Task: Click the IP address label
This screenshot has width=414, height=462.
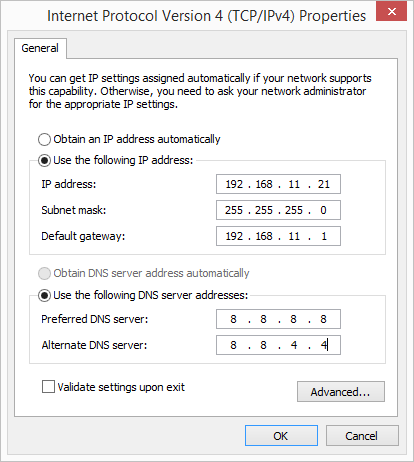Action: click(x=69, y=184)
